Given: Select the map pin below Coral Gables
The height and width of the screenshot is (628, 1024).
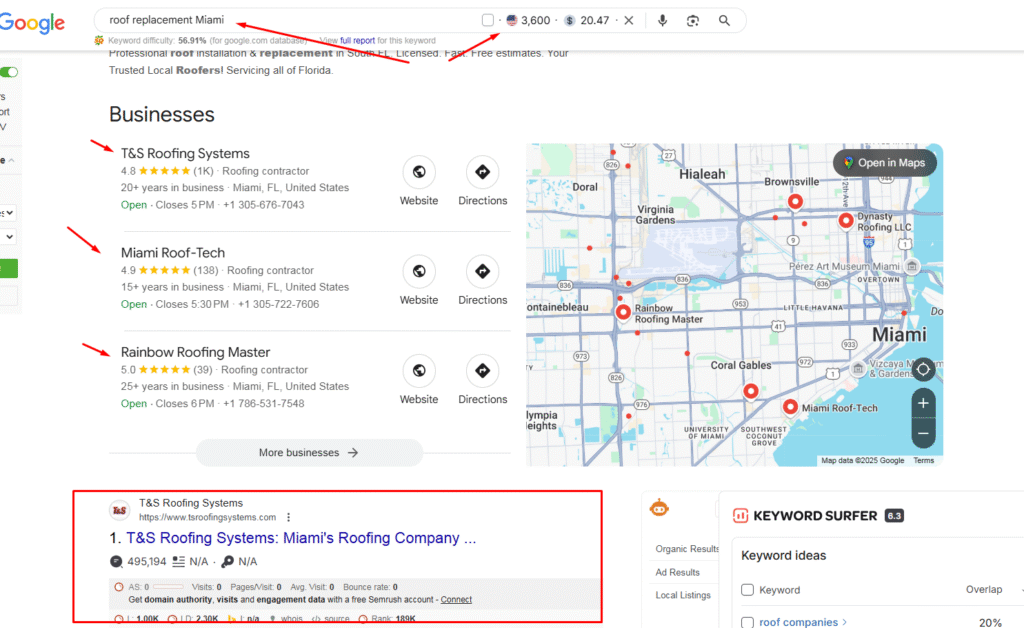Looking at the screenshot, I should [751, 391].
